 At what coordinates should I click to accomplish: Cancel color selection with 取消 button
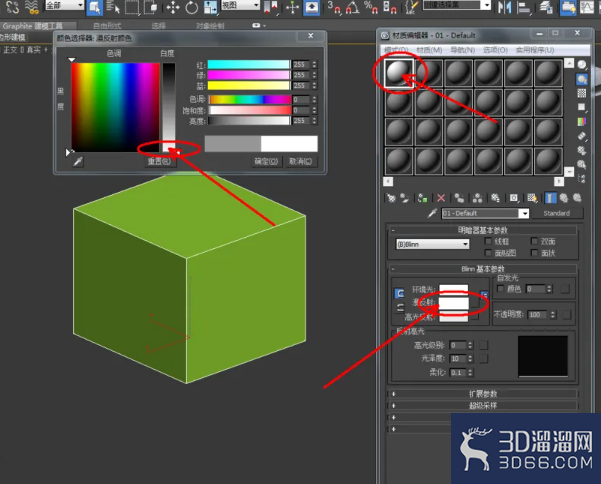click(x=300, y=161)
